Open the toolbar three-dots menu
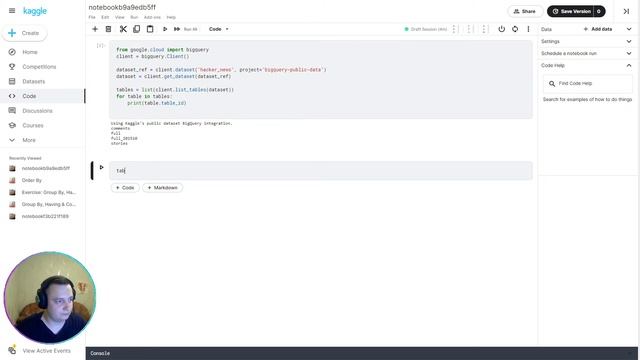The height and width of the screenshot is (360, 640). pyautogui.click(x=528, y=29)
